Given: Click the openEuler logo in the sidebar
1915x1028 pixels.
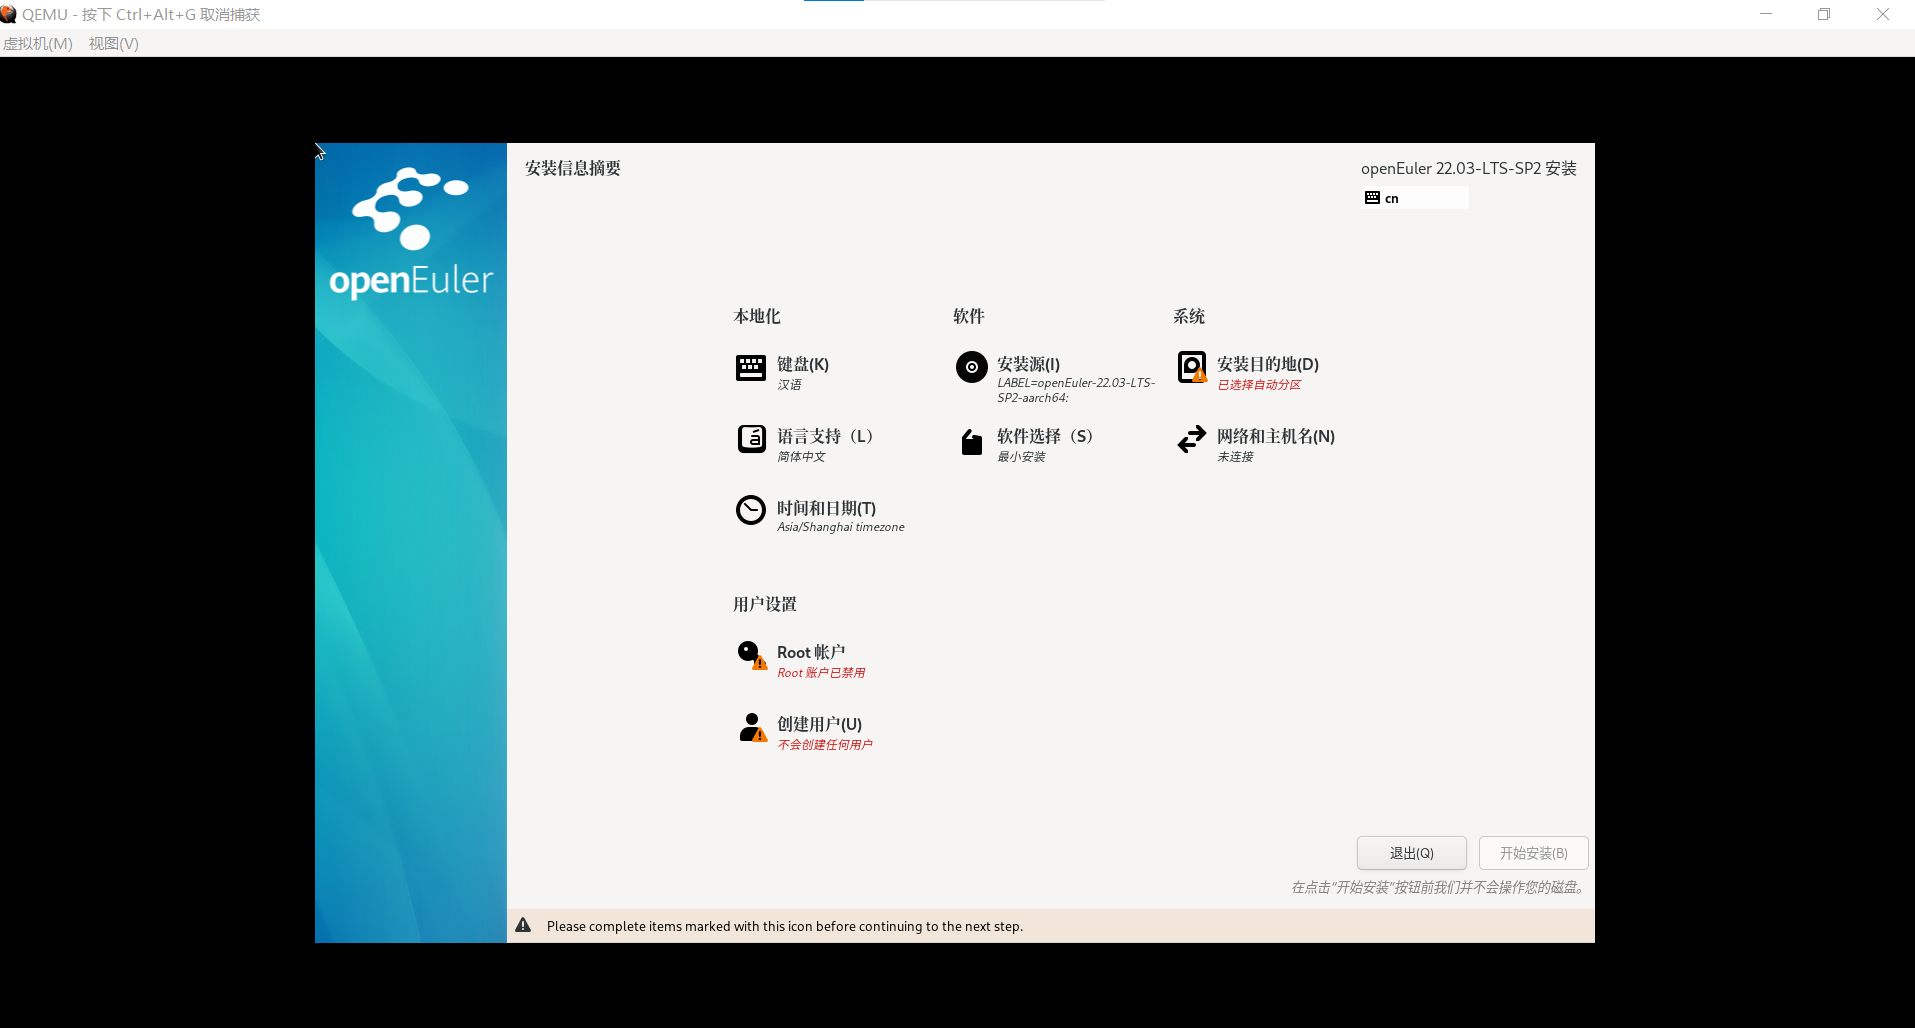Looking at the screenshot, I should point(411,232).
